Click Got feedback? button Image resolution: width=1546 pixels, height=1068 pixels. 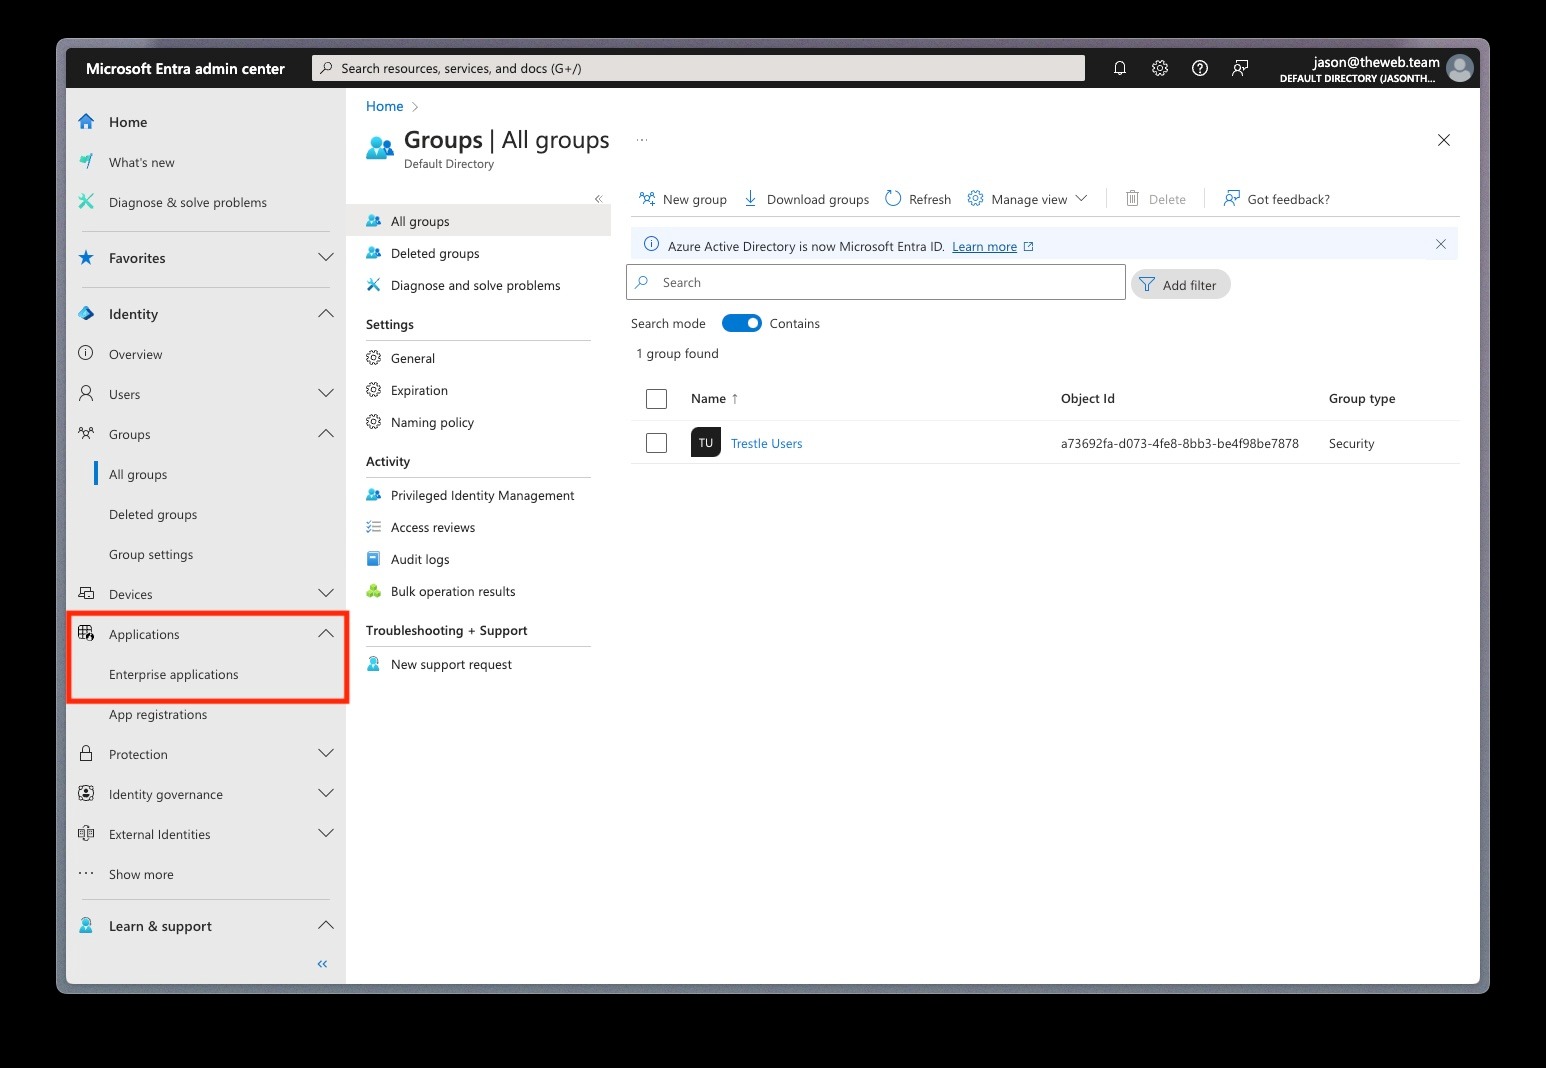pos(1277,199)
